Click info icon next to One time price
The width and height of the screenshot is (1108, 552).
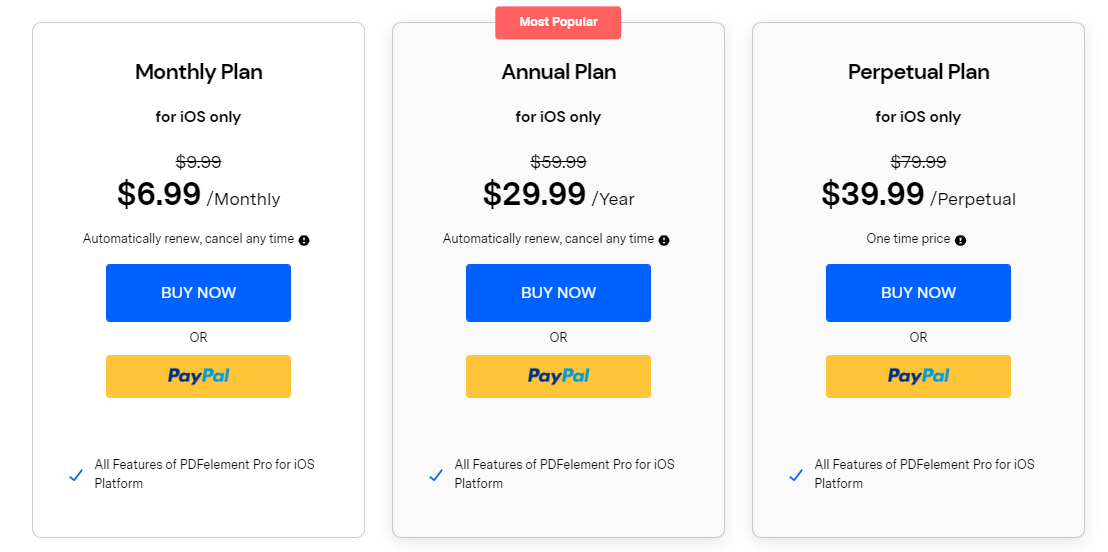[x=960, y=240]
